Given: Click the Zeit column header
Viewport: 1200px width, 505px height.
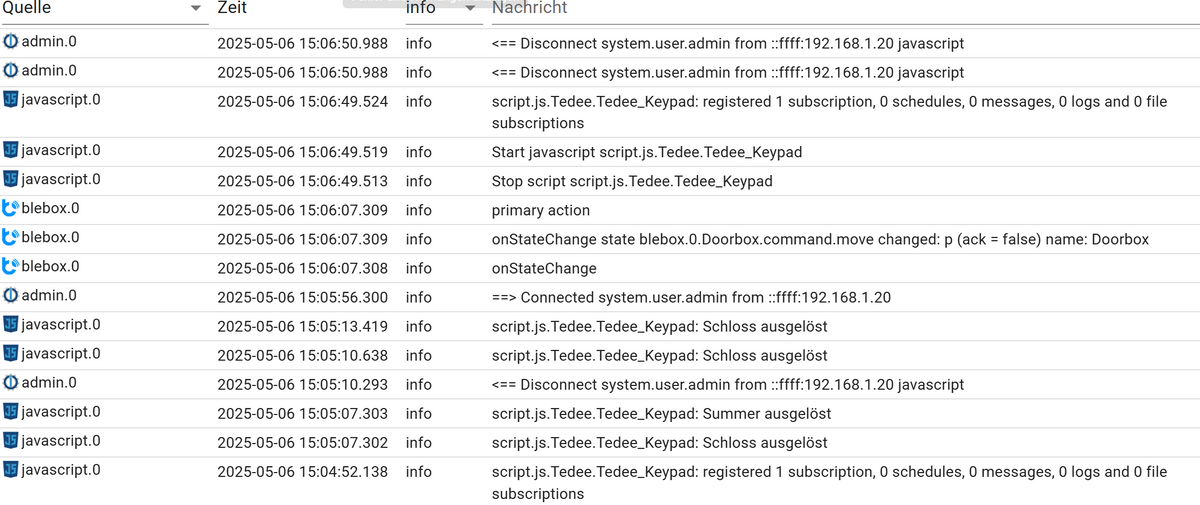Looking at the screenshot, I should 232,8.
